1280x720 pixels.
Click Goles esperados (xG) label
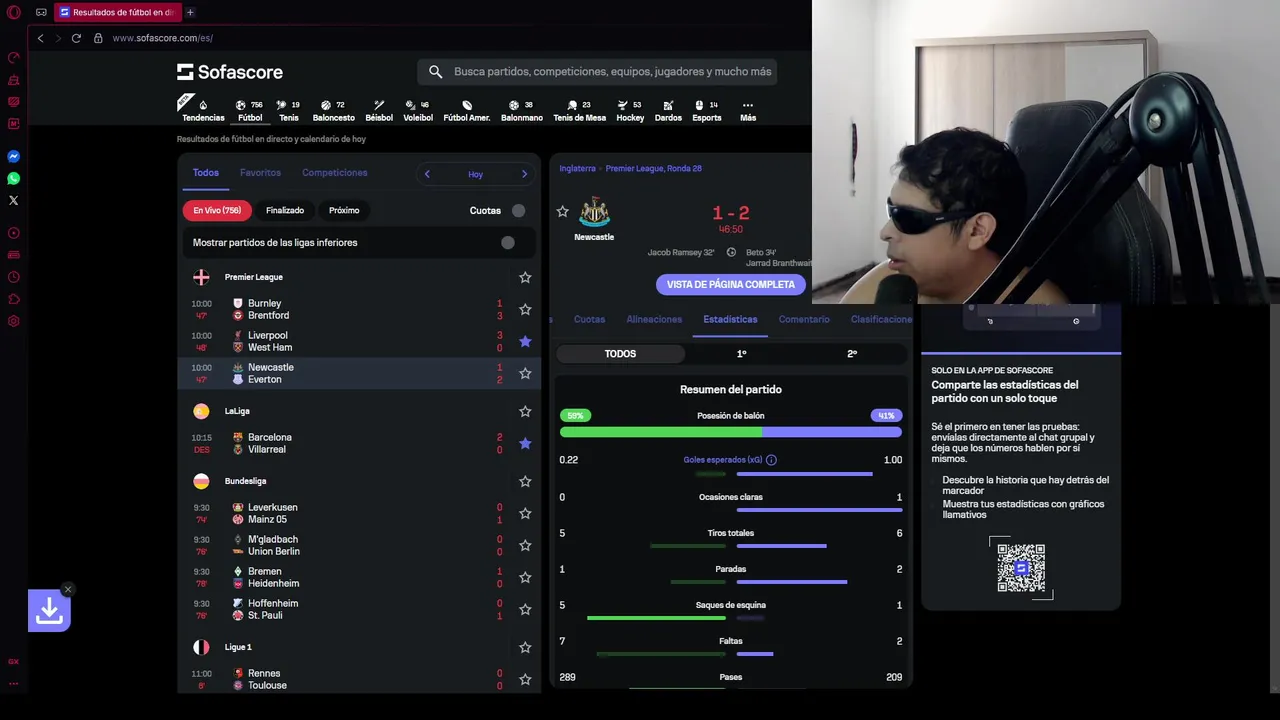coord(723,460)
